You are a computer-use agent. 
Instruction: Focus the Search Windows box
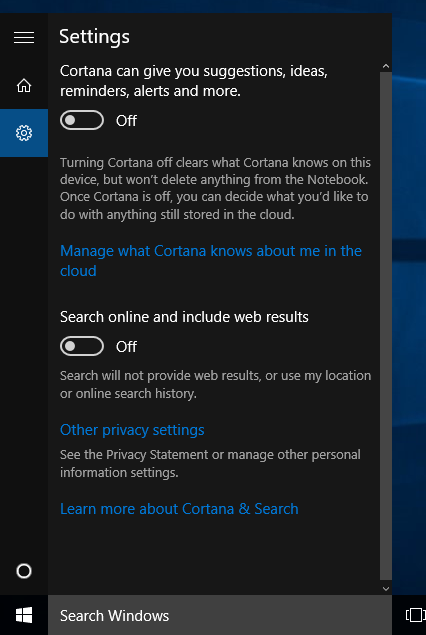coord(220,615)
